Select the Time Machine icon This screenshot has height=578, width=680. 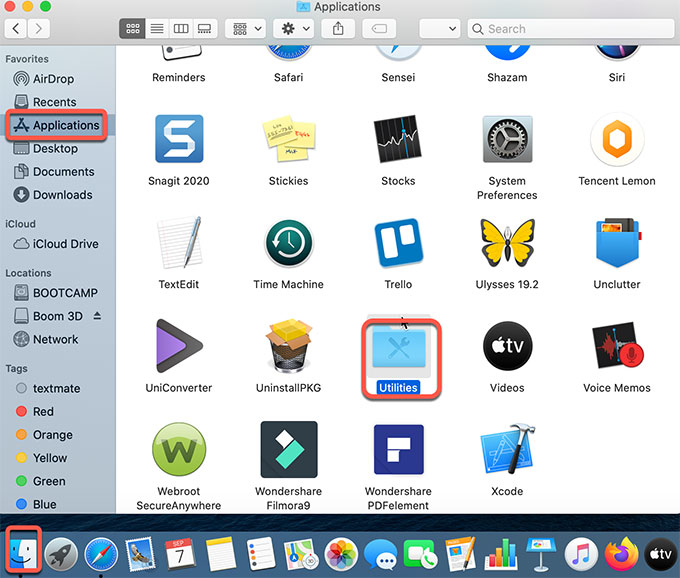tap(288, 242)
